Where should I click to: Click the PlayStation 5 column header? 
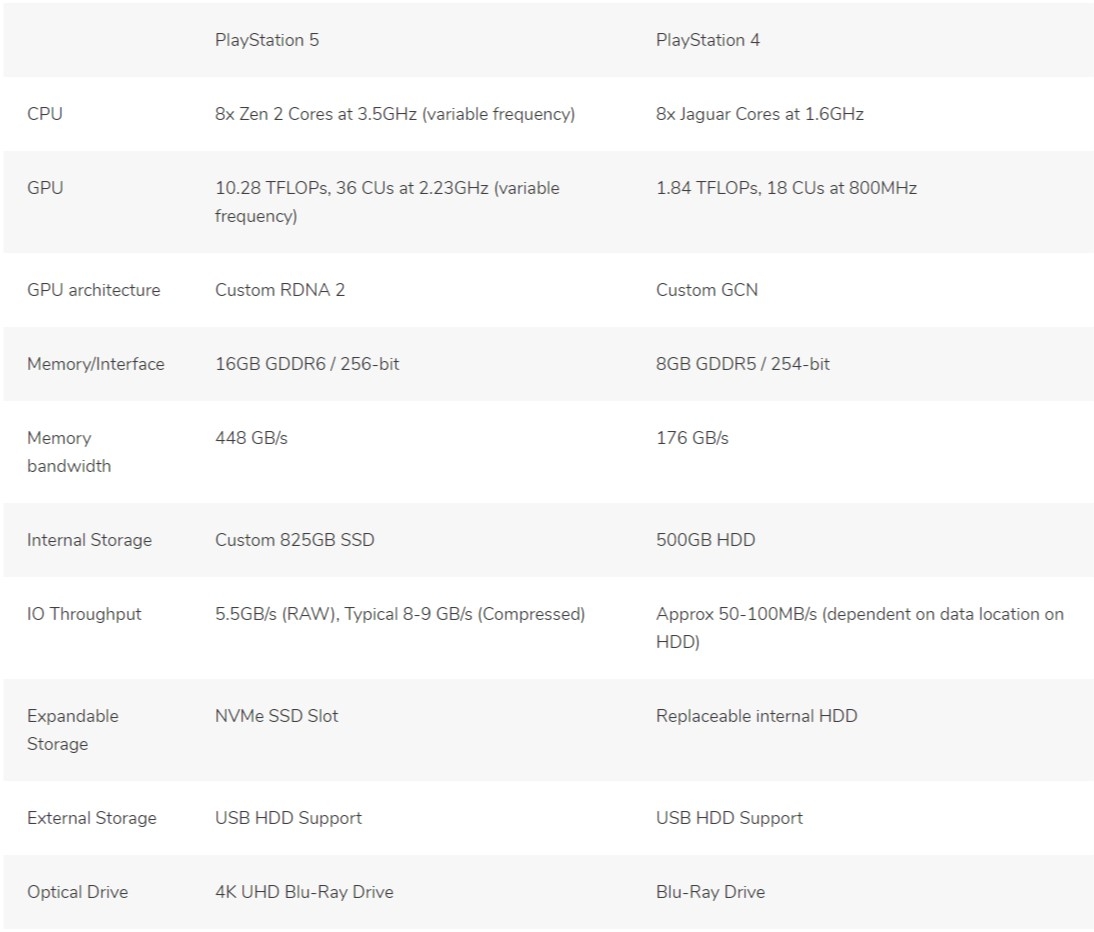(267, 40)
